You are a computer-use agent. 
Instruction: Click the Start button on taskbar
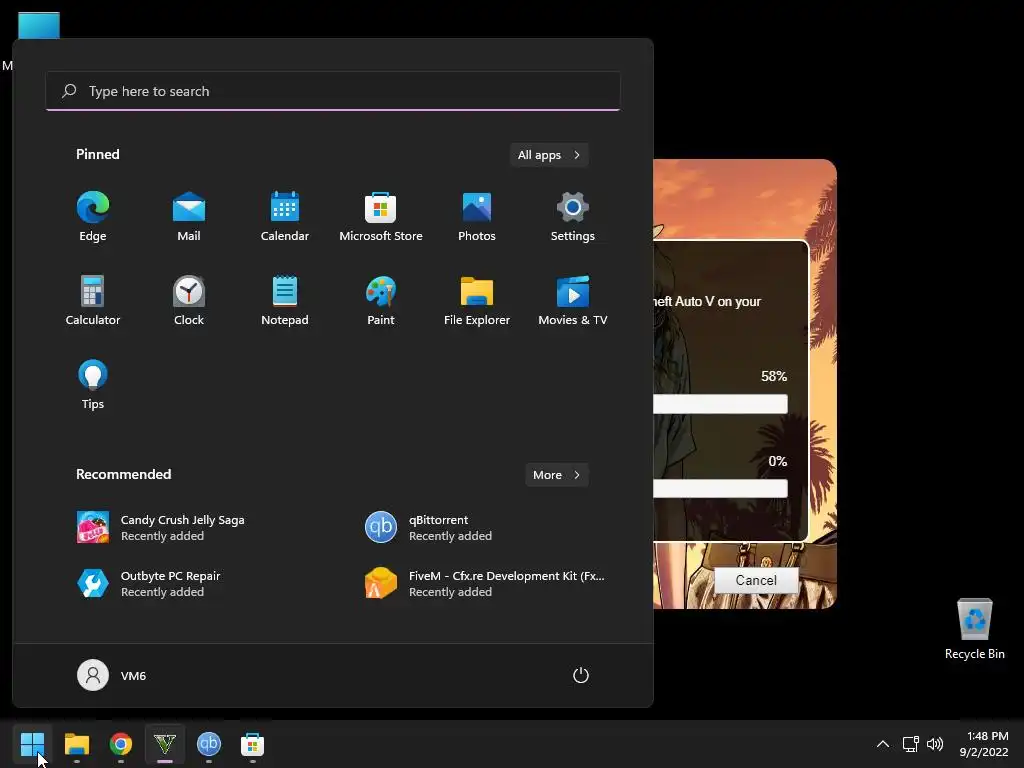(x=32, y=744)
